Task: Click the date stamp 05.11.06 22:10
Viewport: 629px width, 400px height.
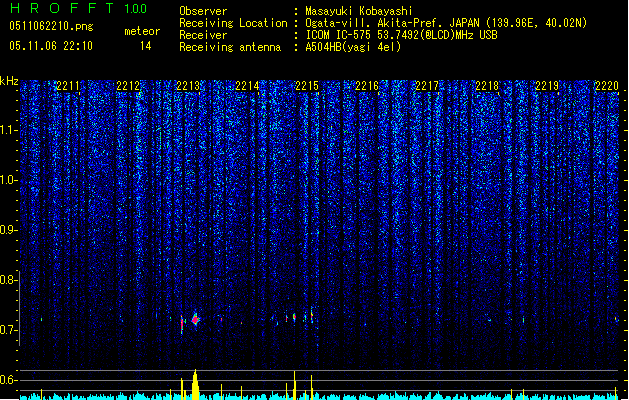Action: click(x=51, y=46)
